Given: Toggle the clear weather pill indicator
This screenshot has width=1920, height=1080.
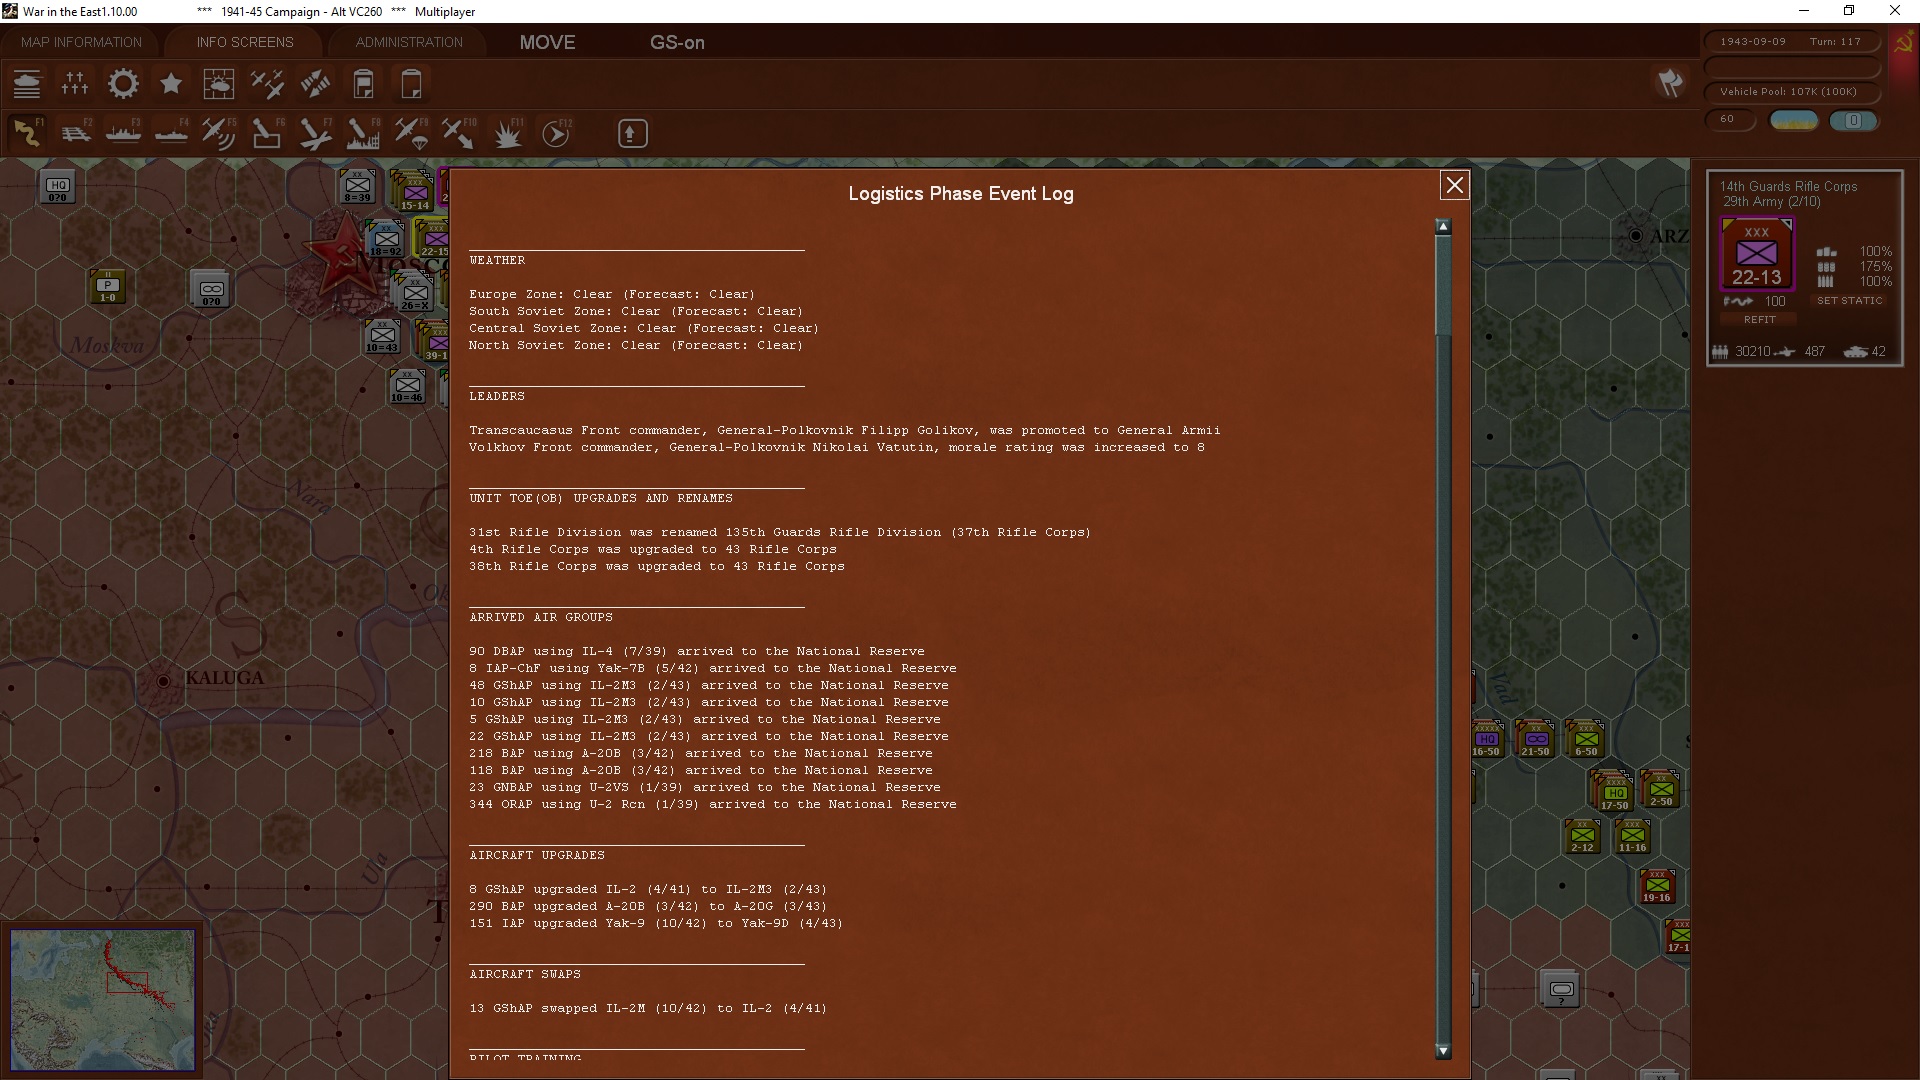Looking at the screenshot, I should (1794, 120).
